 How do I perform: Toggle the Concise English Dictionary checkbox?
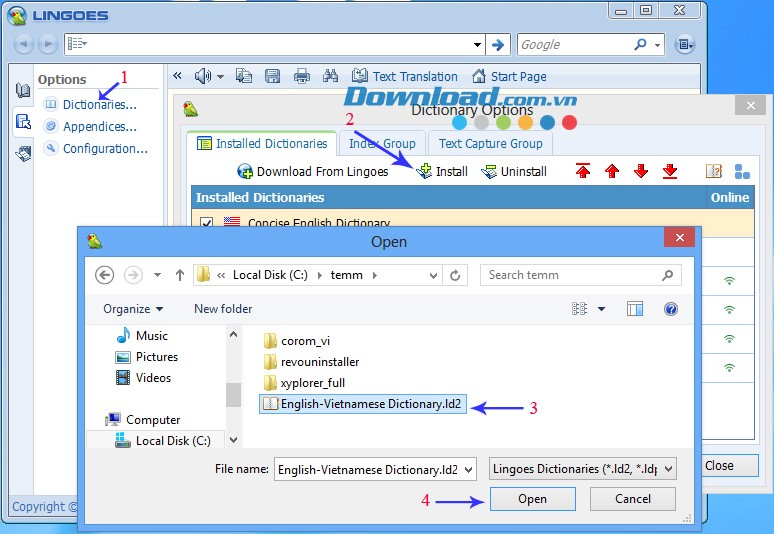[207, 223]
